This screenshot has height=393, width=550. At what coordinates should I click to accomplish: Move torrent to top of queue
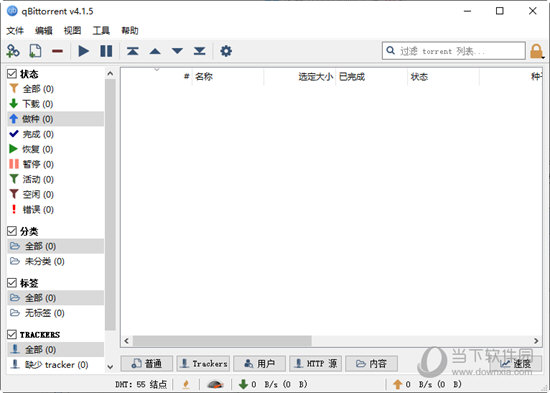133,51
